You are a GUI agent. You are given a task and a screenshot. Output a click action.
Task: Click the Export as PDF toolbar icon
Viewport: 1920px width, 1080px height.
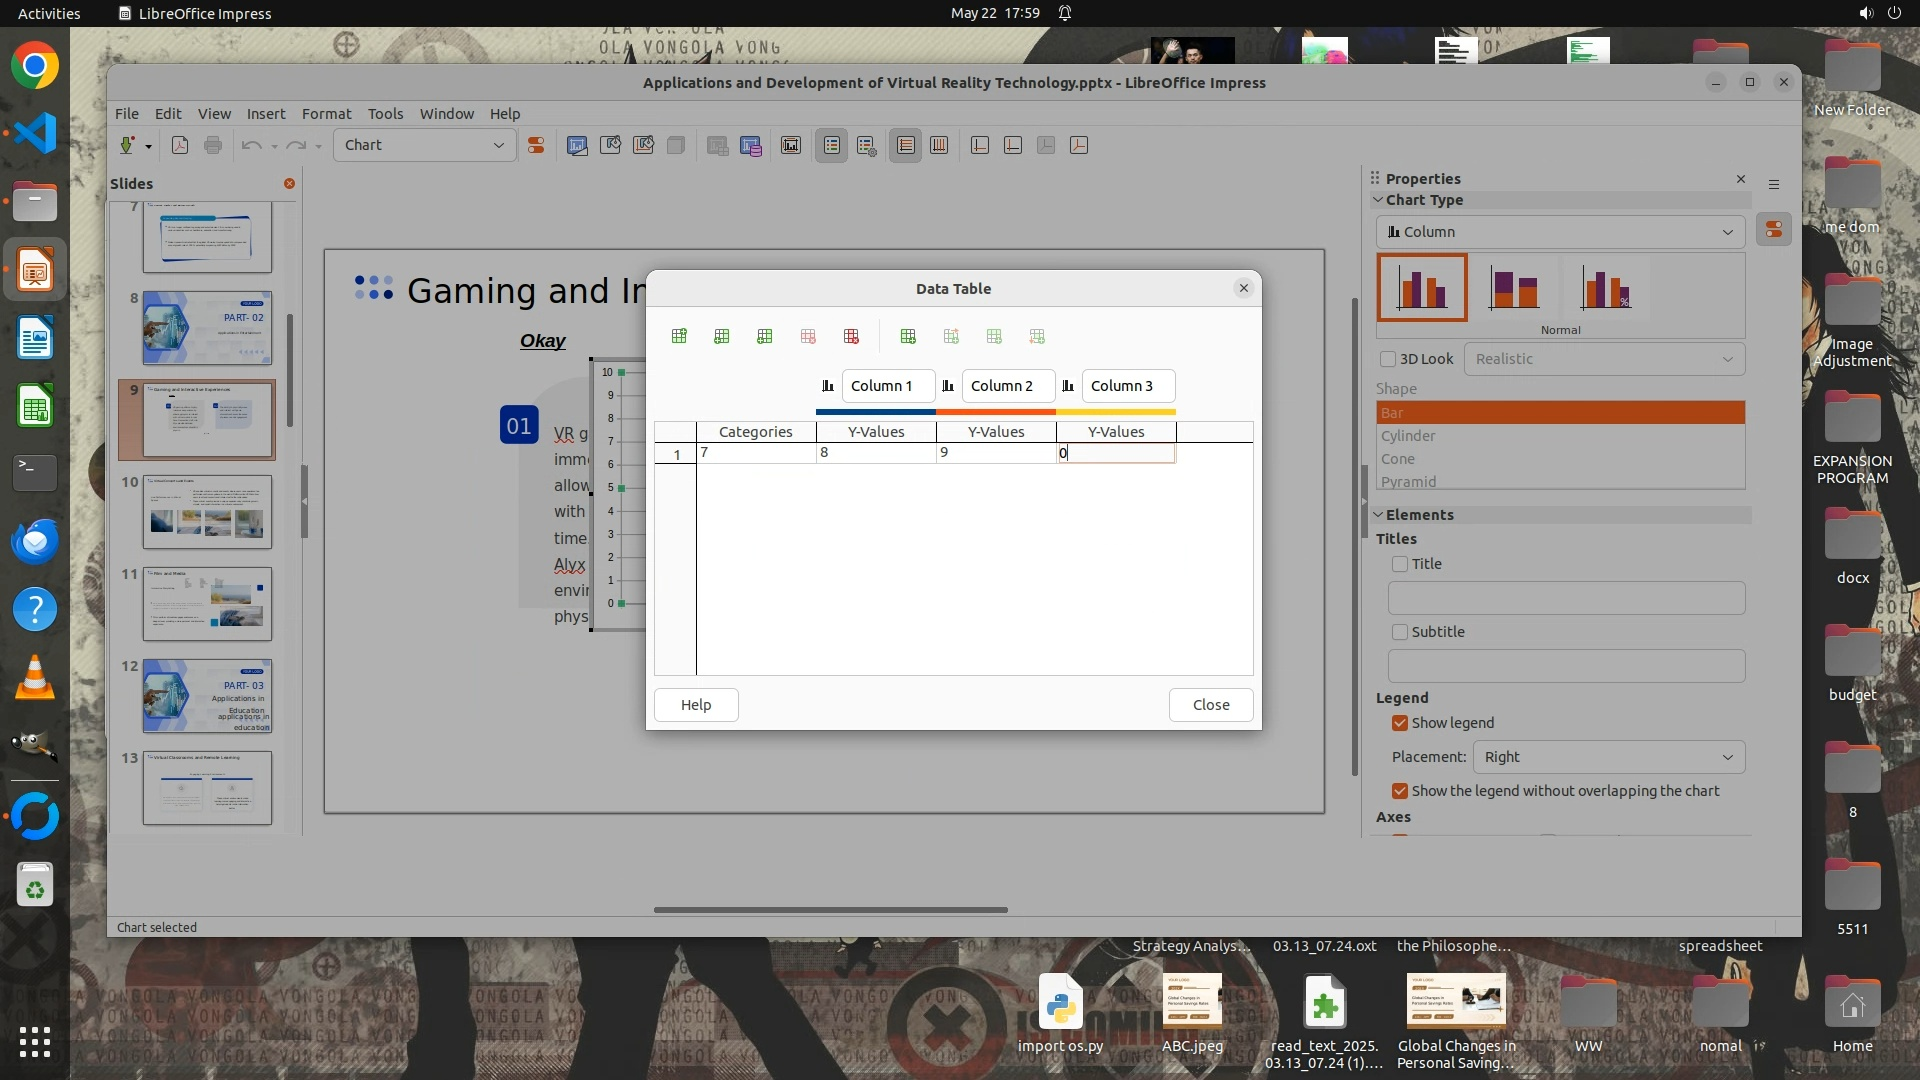(180, 145)
